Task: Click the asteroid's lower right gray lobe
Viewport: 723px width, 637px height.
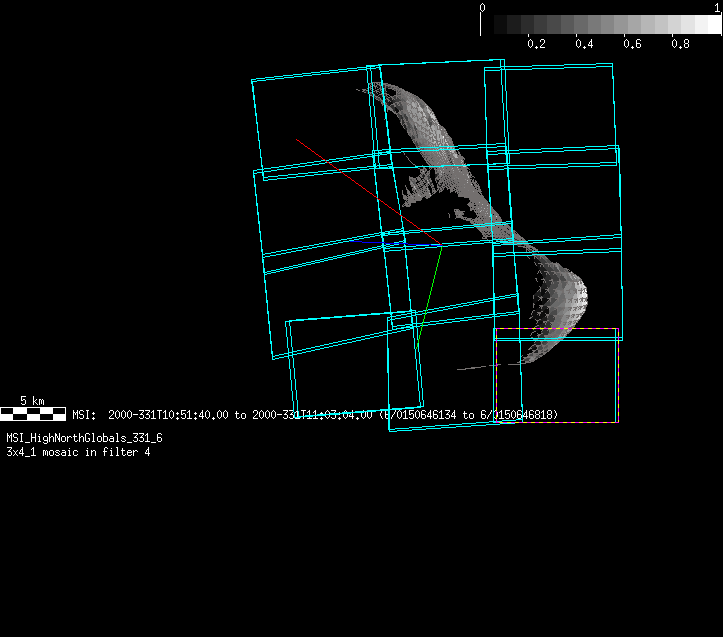Action: [560, 300]
